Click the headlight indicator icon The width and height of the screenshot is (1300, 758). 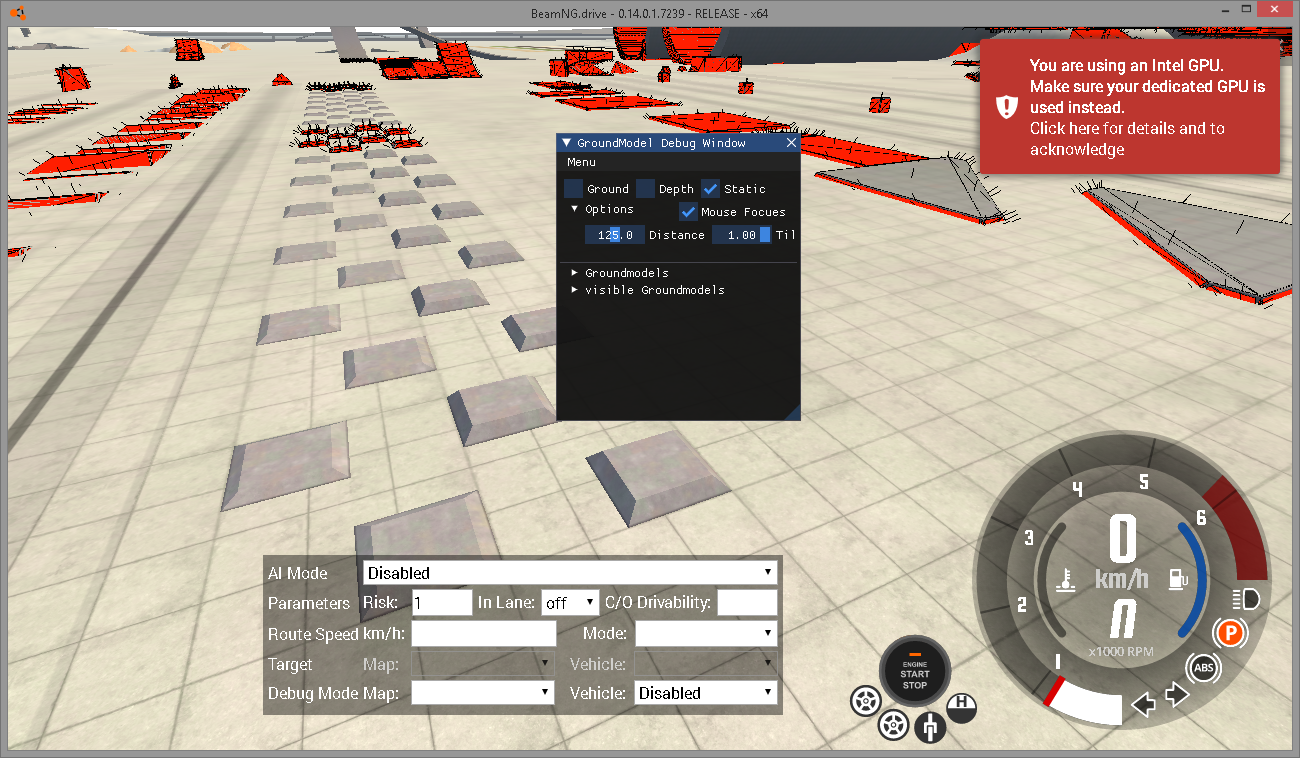1246,599
